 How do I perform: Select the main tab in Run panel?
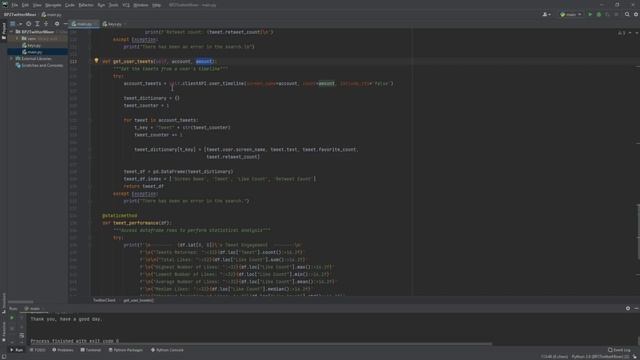(33, 309)
